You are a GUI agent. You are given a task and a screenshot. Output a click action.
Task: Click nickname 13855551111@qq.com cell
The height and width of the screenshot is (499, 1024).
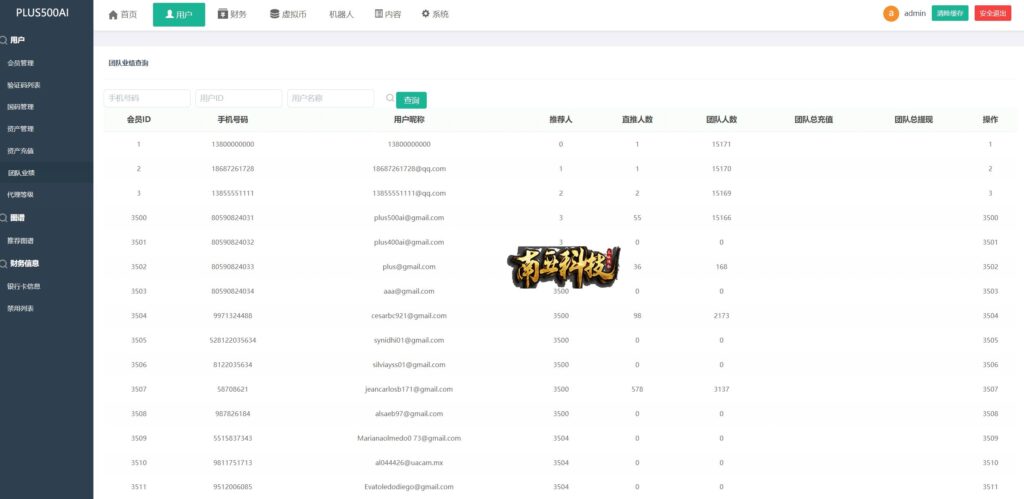[x=409, y=193]
